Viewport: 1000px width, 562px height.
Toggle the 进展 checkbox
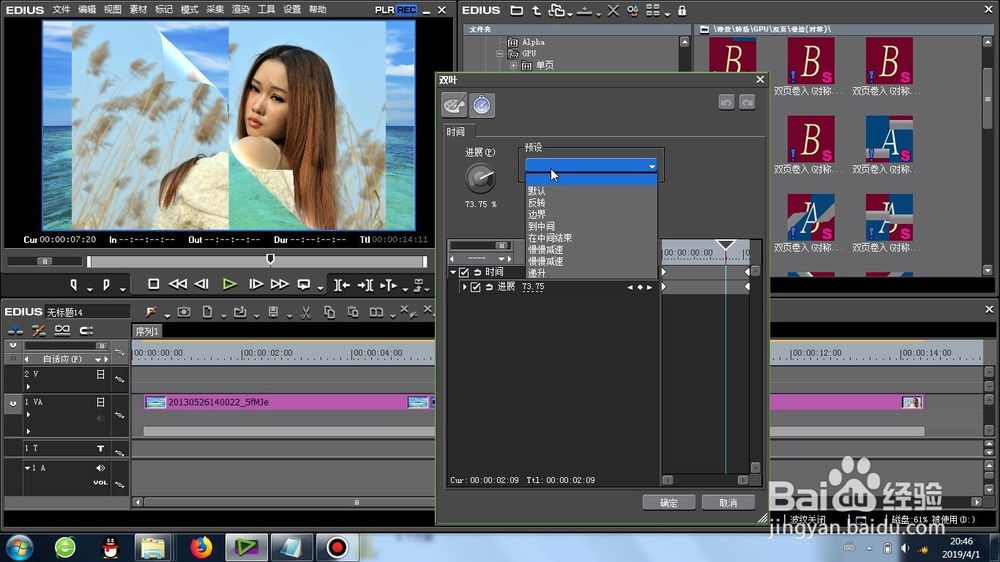pos(475,288)
